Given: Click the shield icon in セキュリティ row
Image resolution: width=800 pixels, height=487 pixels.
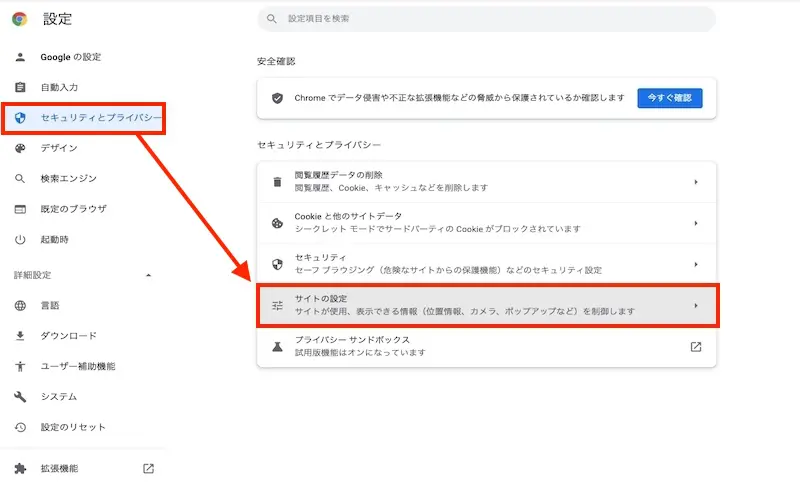Looking at the screenshot, I should click(277, 264).
